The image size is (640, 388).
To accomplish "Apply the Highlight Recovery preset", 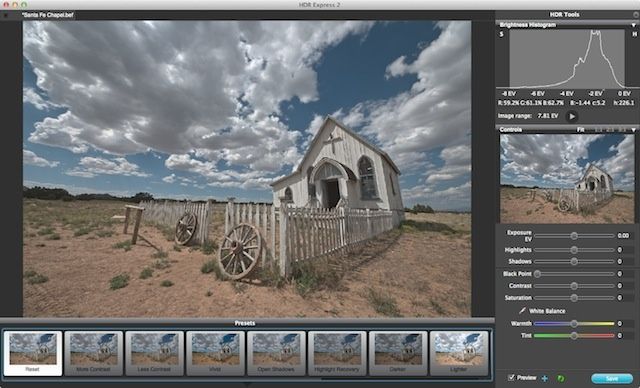I will pyautogui.click(x=337, y=353).
